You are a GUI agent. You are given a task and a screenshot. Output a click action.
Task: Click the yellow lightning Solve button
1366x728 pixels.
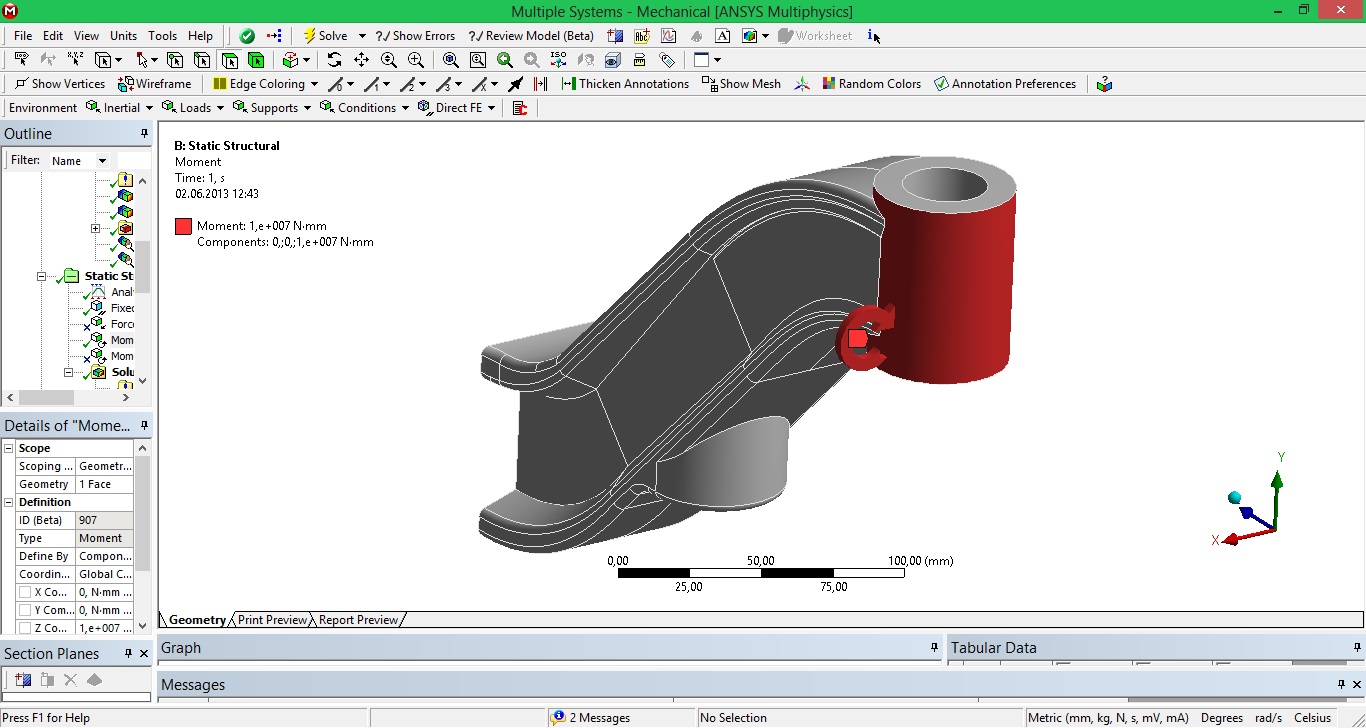point(325,36)
